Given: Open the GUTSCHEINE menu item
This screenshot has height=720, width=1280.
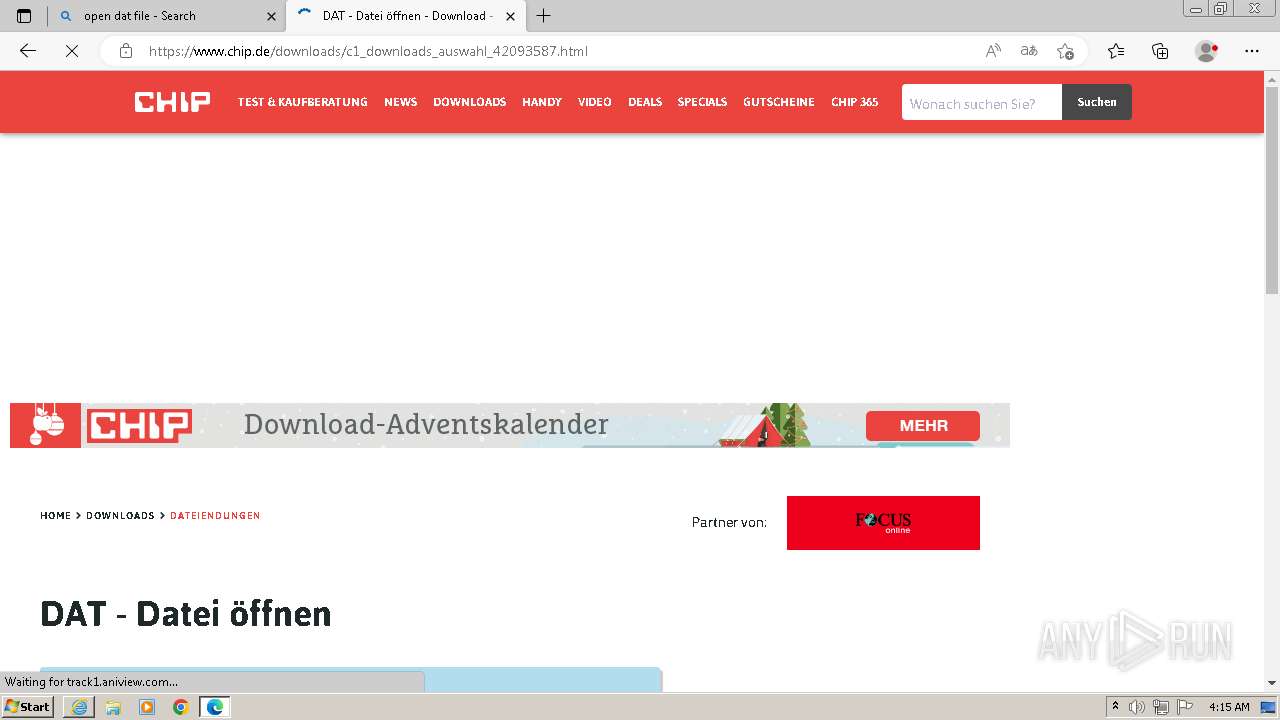Looking at the screenshot, I should 778,102.
